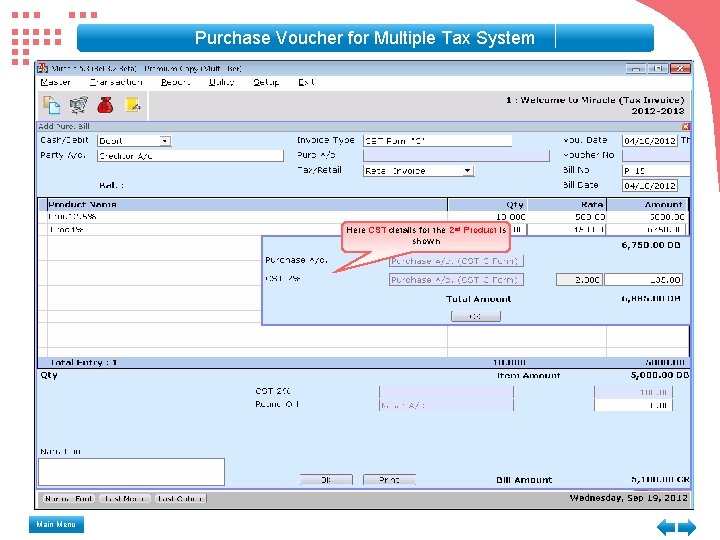The width and height of the screenshot is (720, 540).
Task: Click the documents copy toolbar icon
Action: tap(51, 105)
